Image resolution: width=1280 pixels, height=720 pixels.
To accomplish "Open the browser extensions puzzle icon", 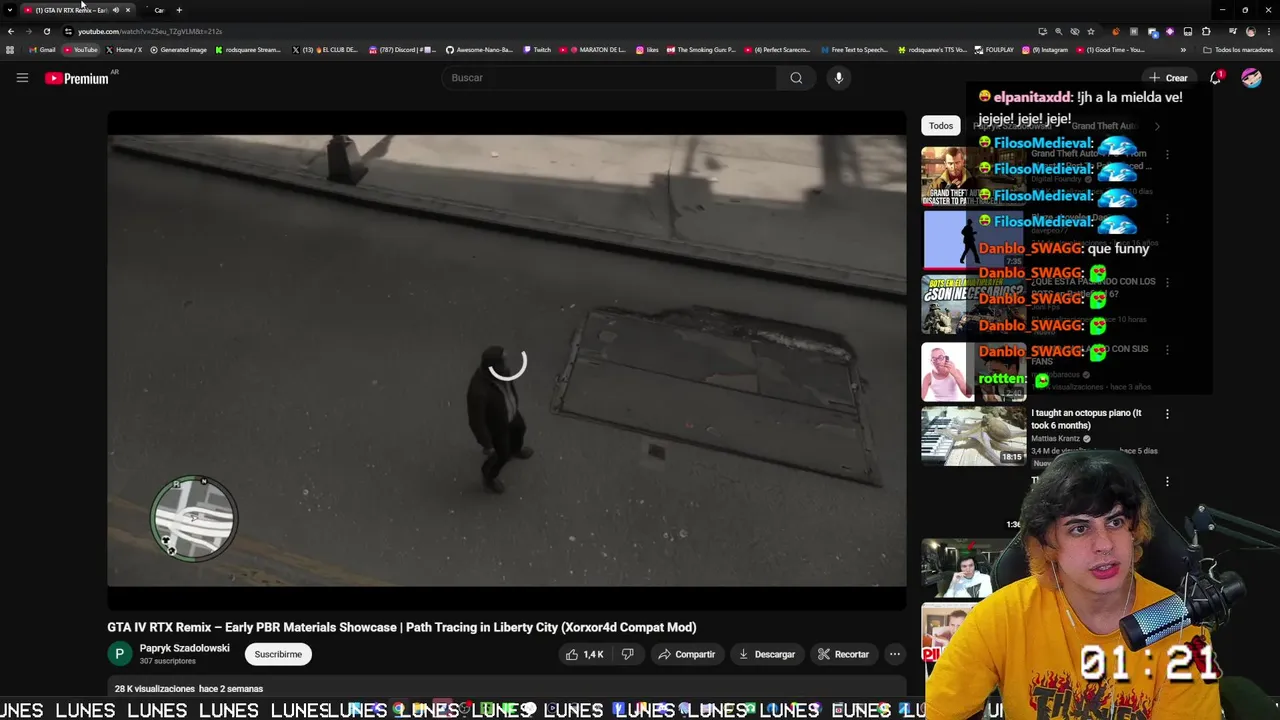I will pos(1206,31).
